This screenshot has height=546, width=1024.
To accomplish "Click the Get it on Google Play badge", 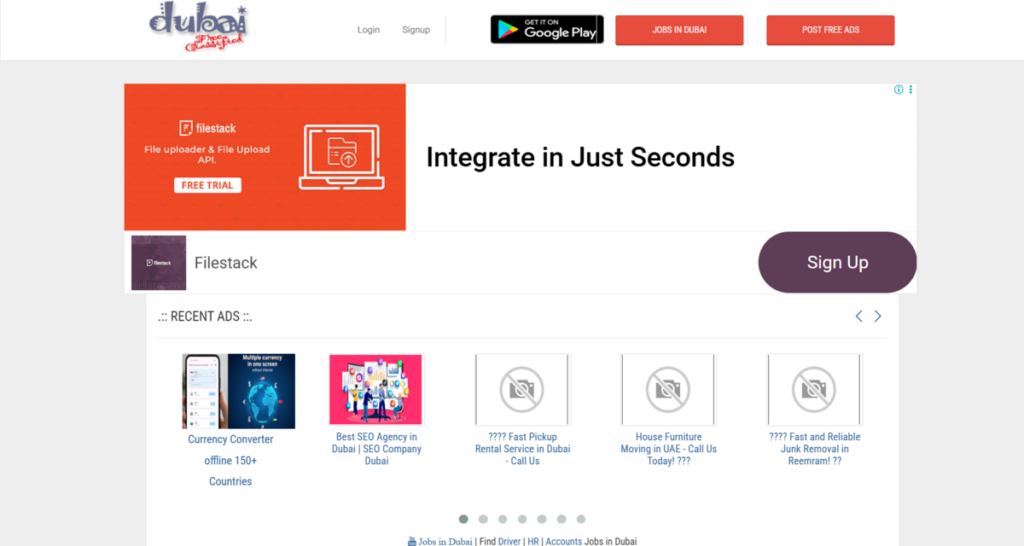I will point(547,29).
